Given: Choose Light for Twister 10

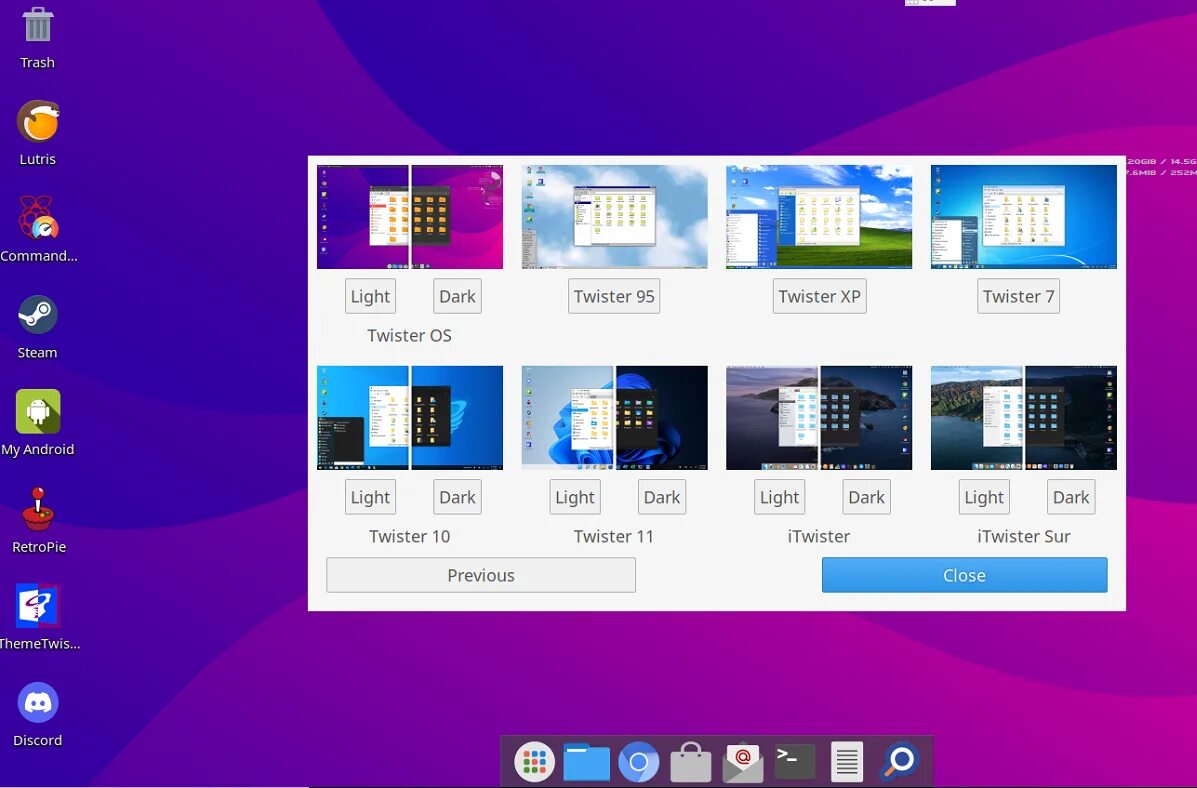Looking at the screenshot, I should pyautogui.click(x=370, y=497).
